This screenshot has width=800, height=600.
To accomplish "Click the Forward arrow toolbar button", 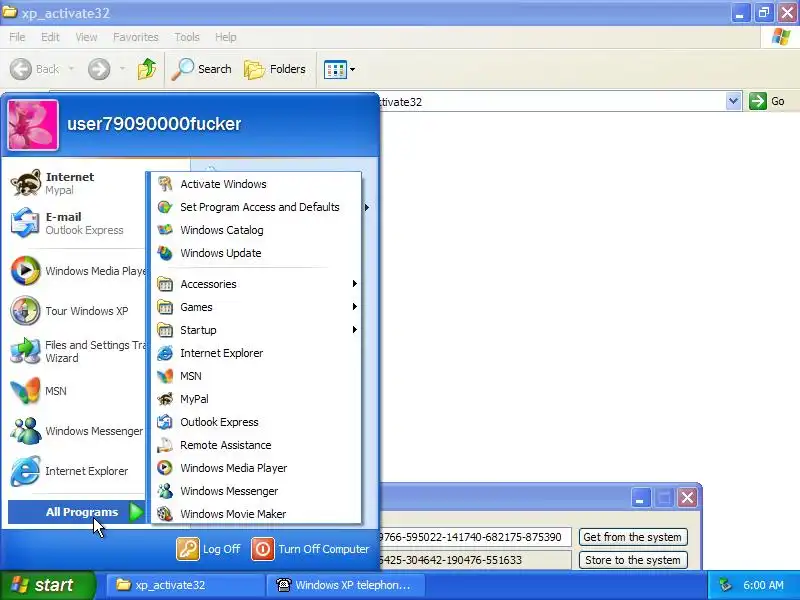I will click(99, 69).
